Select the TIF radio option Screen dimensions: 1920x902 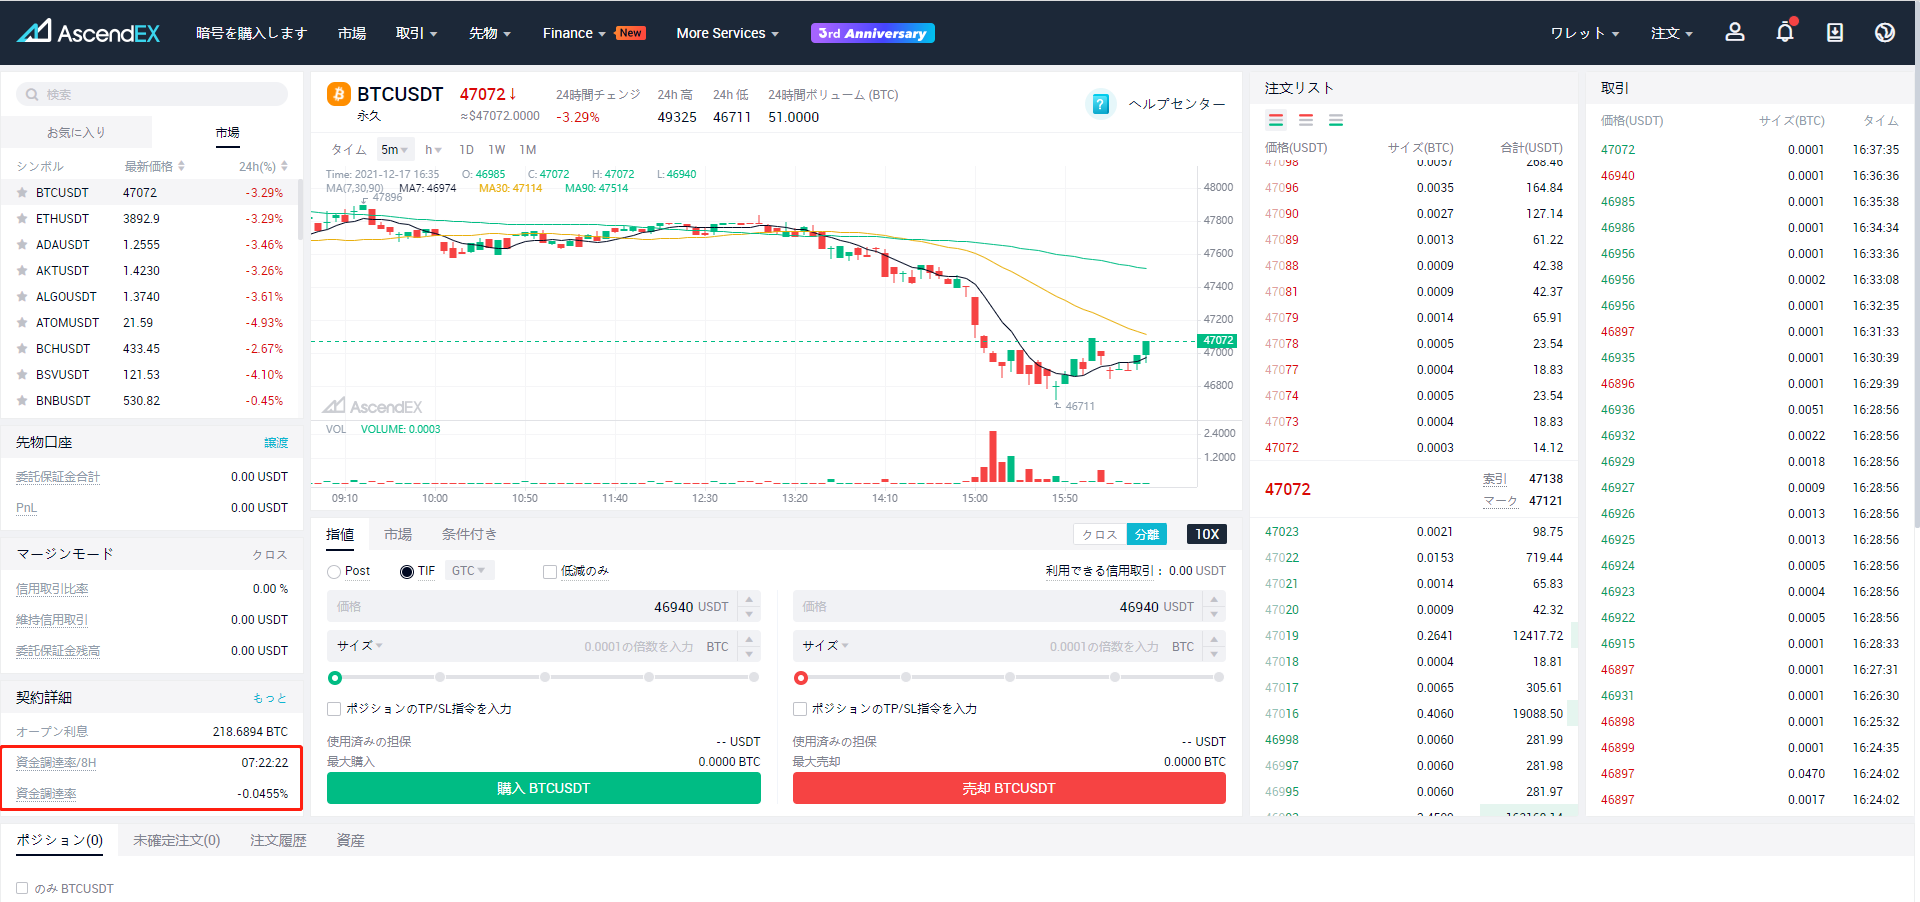point(407,571)
